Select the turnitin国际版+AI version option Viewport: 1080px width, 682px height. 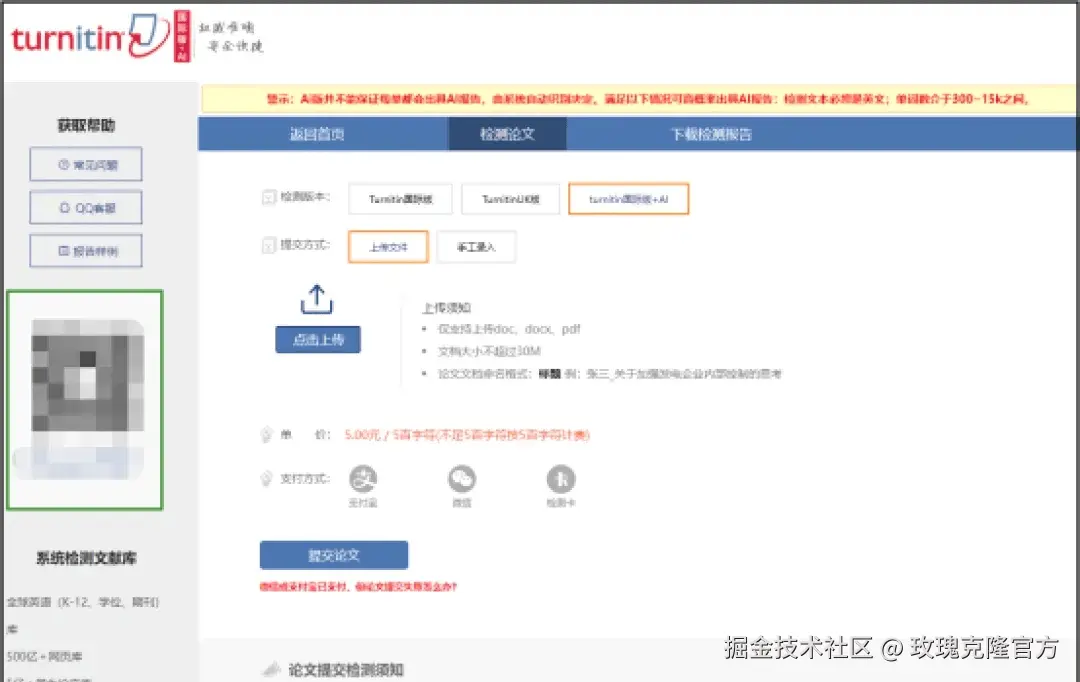[x=628, y=199]
